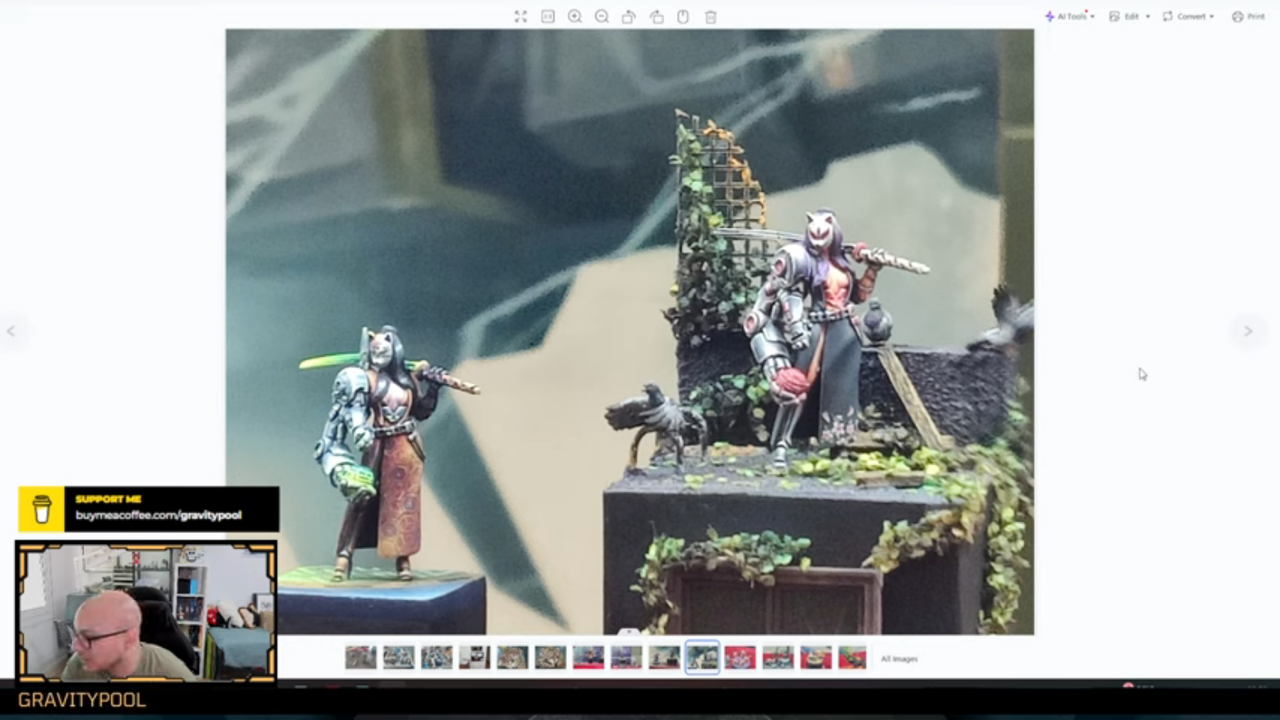Select the eighth filmstrip thumbnail
The width and height of the screenshot is (1280, 720).
pos(627,657)
